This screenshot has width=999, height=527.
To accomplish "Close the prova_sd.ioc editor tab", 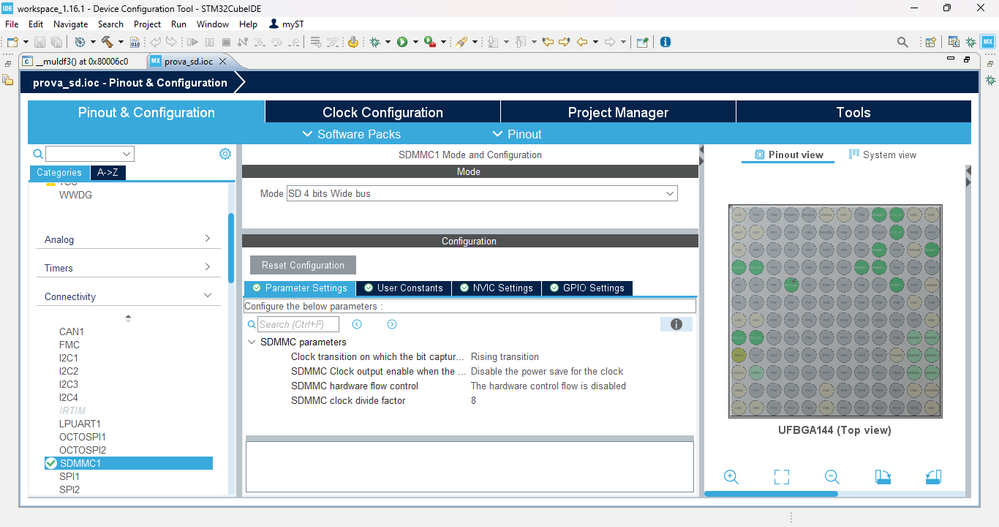I will (222, 61).
